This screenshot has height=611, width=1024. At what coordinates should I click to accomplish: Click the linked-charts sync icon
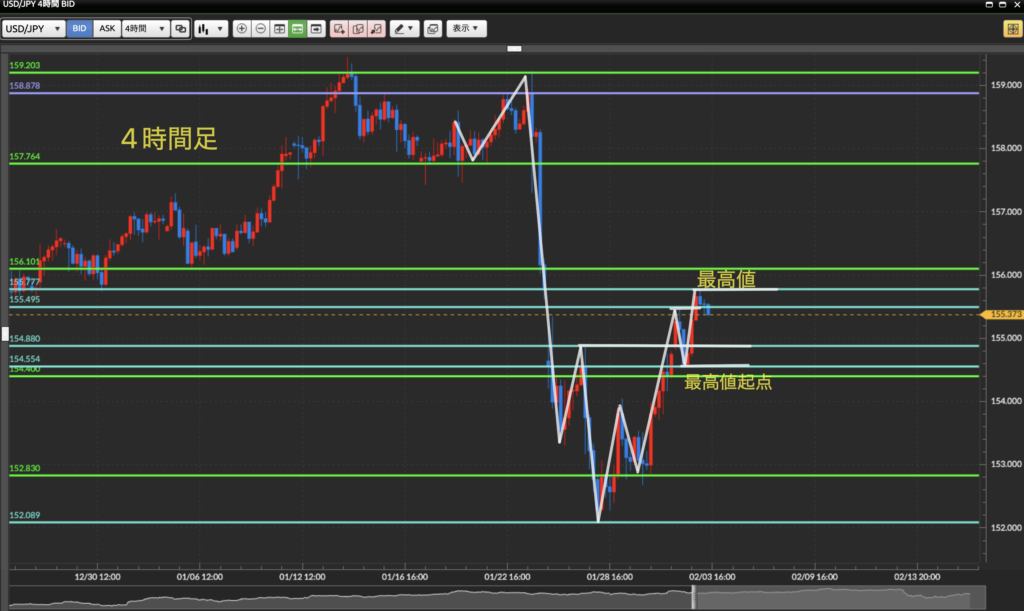[181, 29]
